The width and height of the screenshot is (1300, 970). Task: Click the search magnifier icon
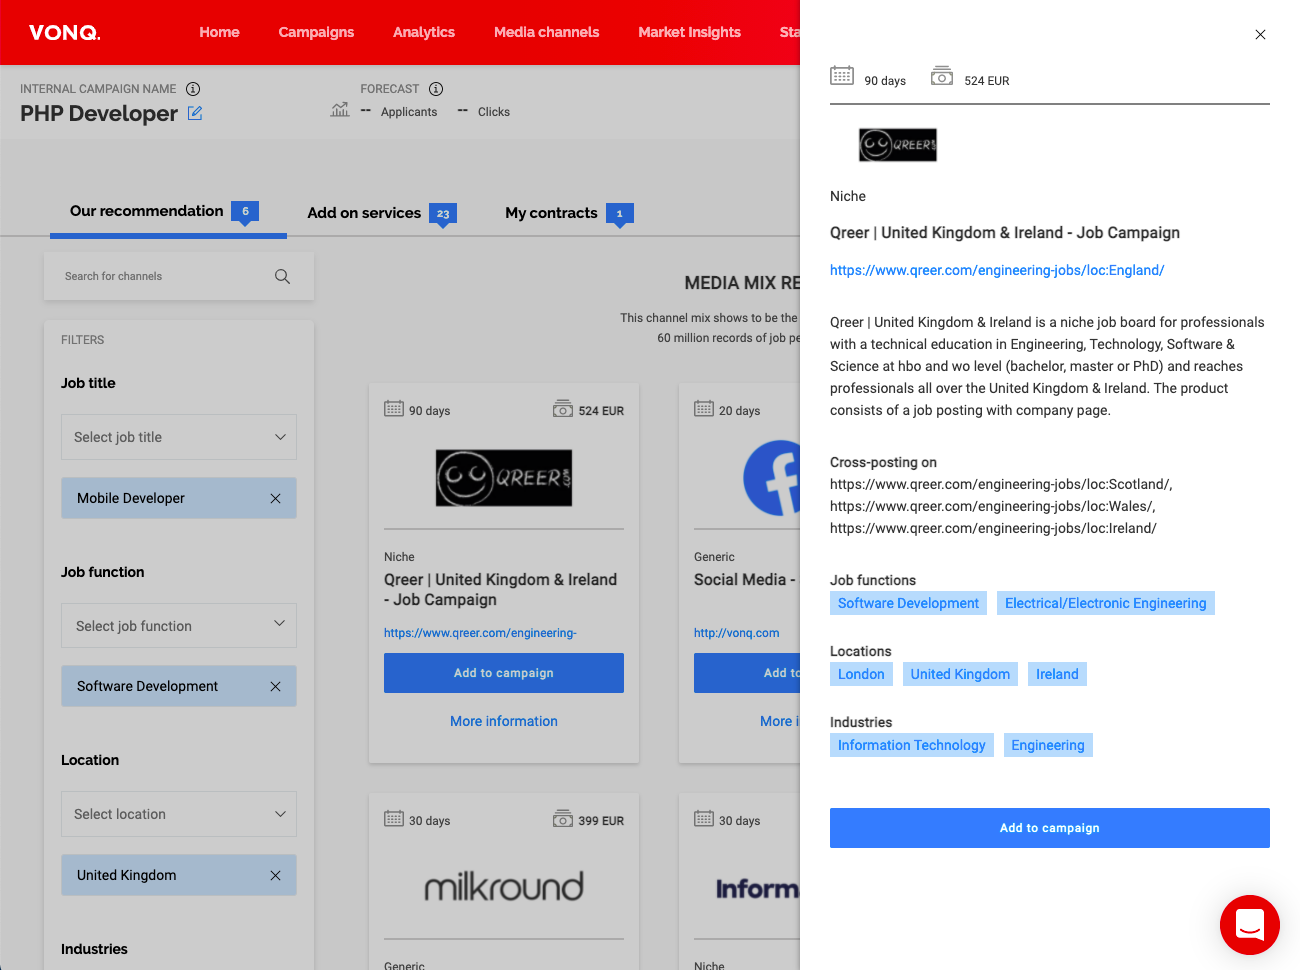click(x=283, y=276)
